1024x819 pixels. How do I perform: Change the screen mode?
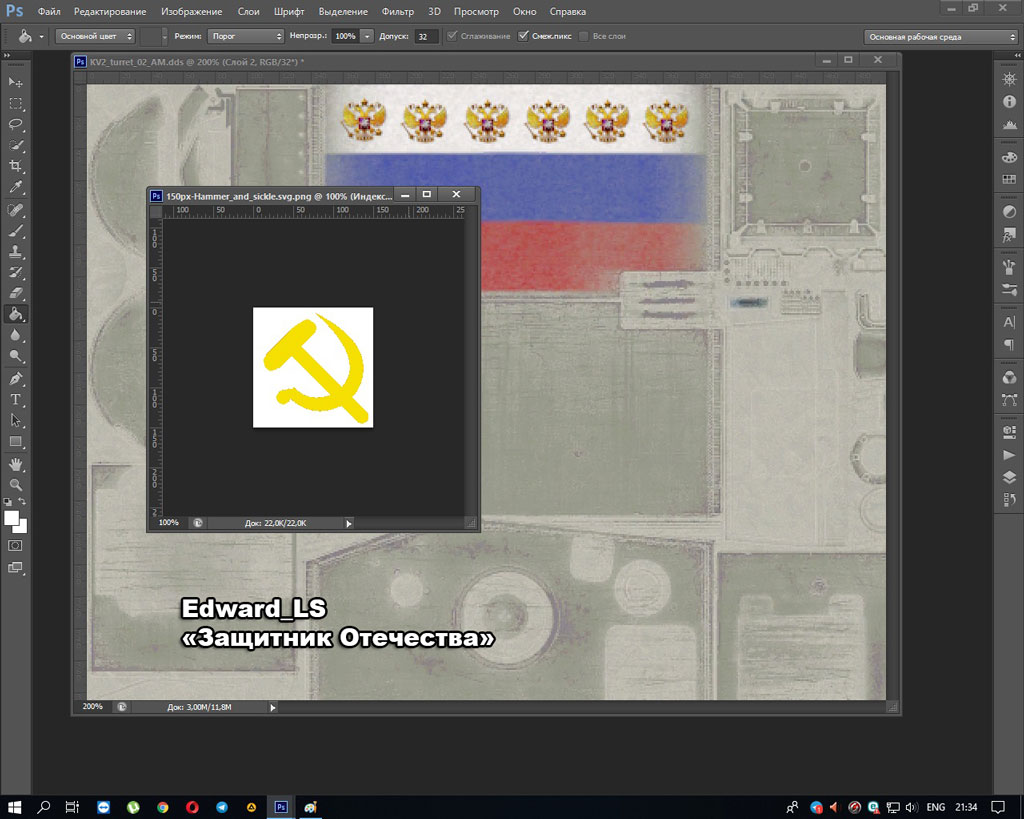16,568
